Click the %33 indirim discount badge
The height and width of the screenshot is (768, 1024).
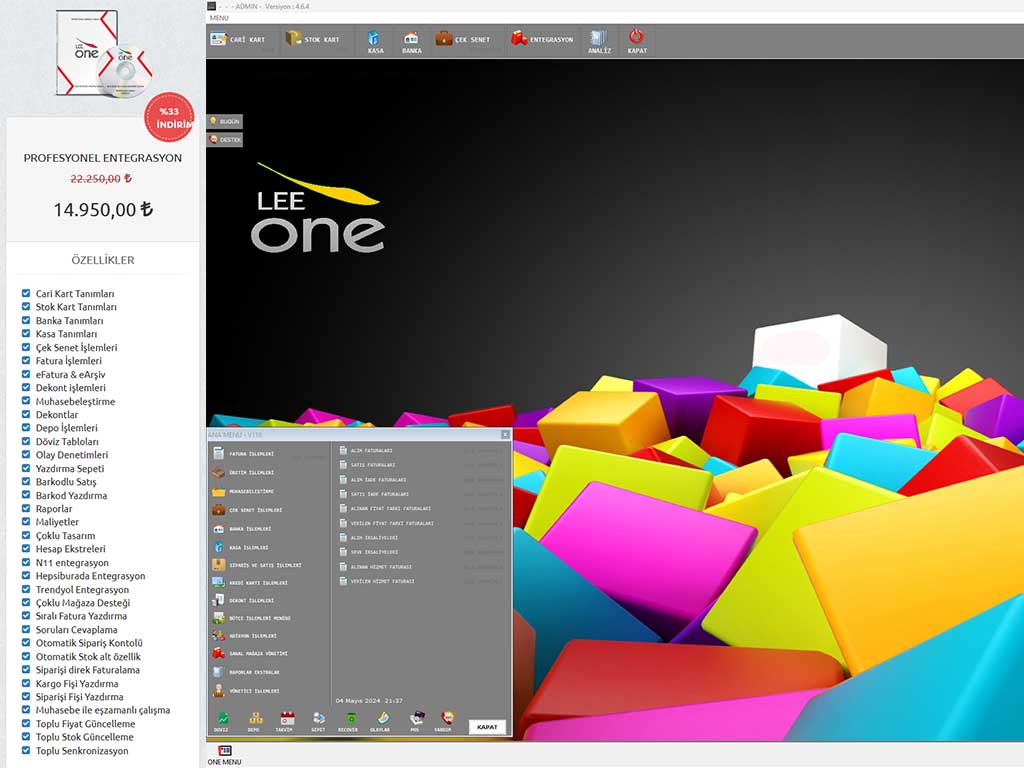click(x=169, y=117)
